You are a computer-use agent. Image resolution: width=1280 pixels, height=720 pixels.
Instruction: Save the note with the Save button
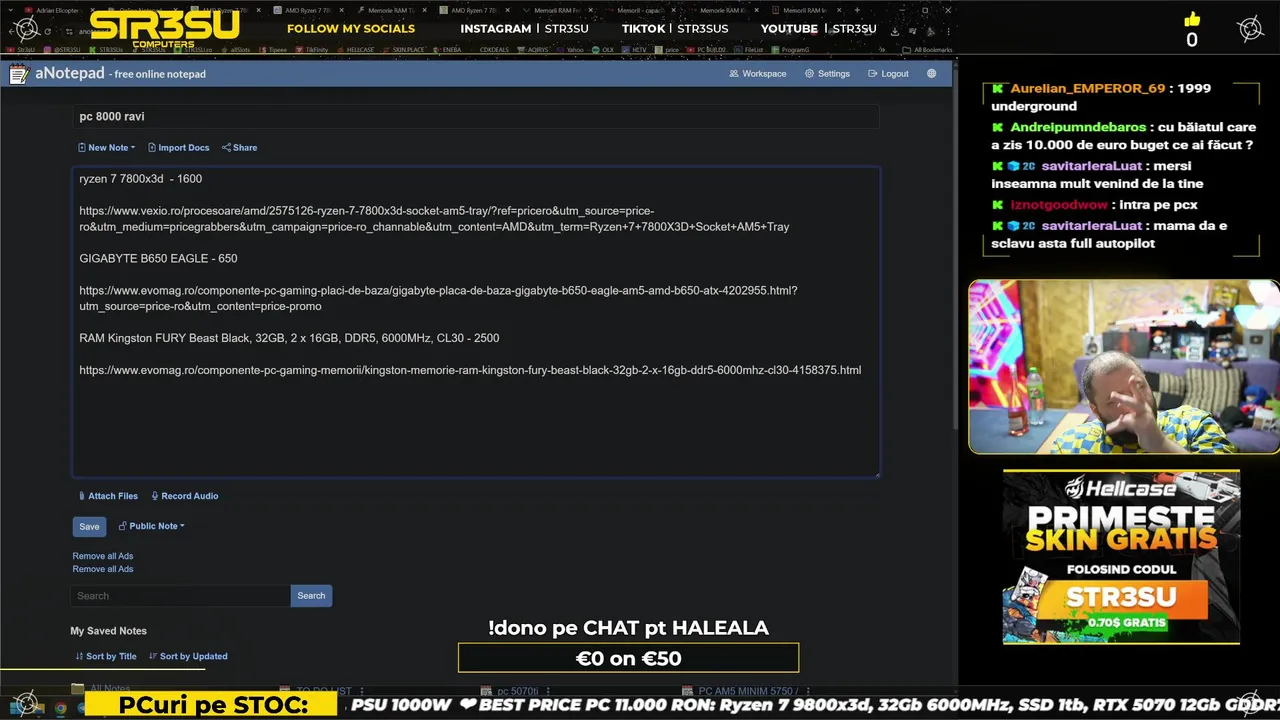point(89,527)
